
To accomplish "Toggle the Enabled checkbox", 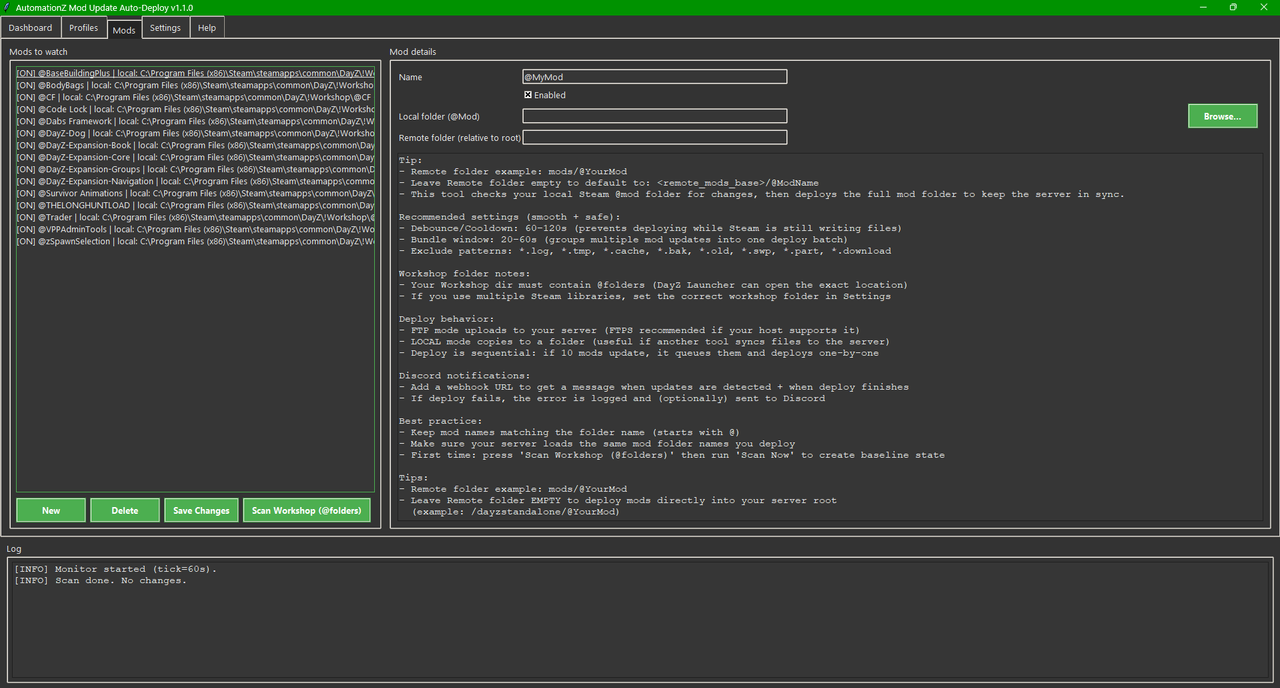I will coord(528,95).
